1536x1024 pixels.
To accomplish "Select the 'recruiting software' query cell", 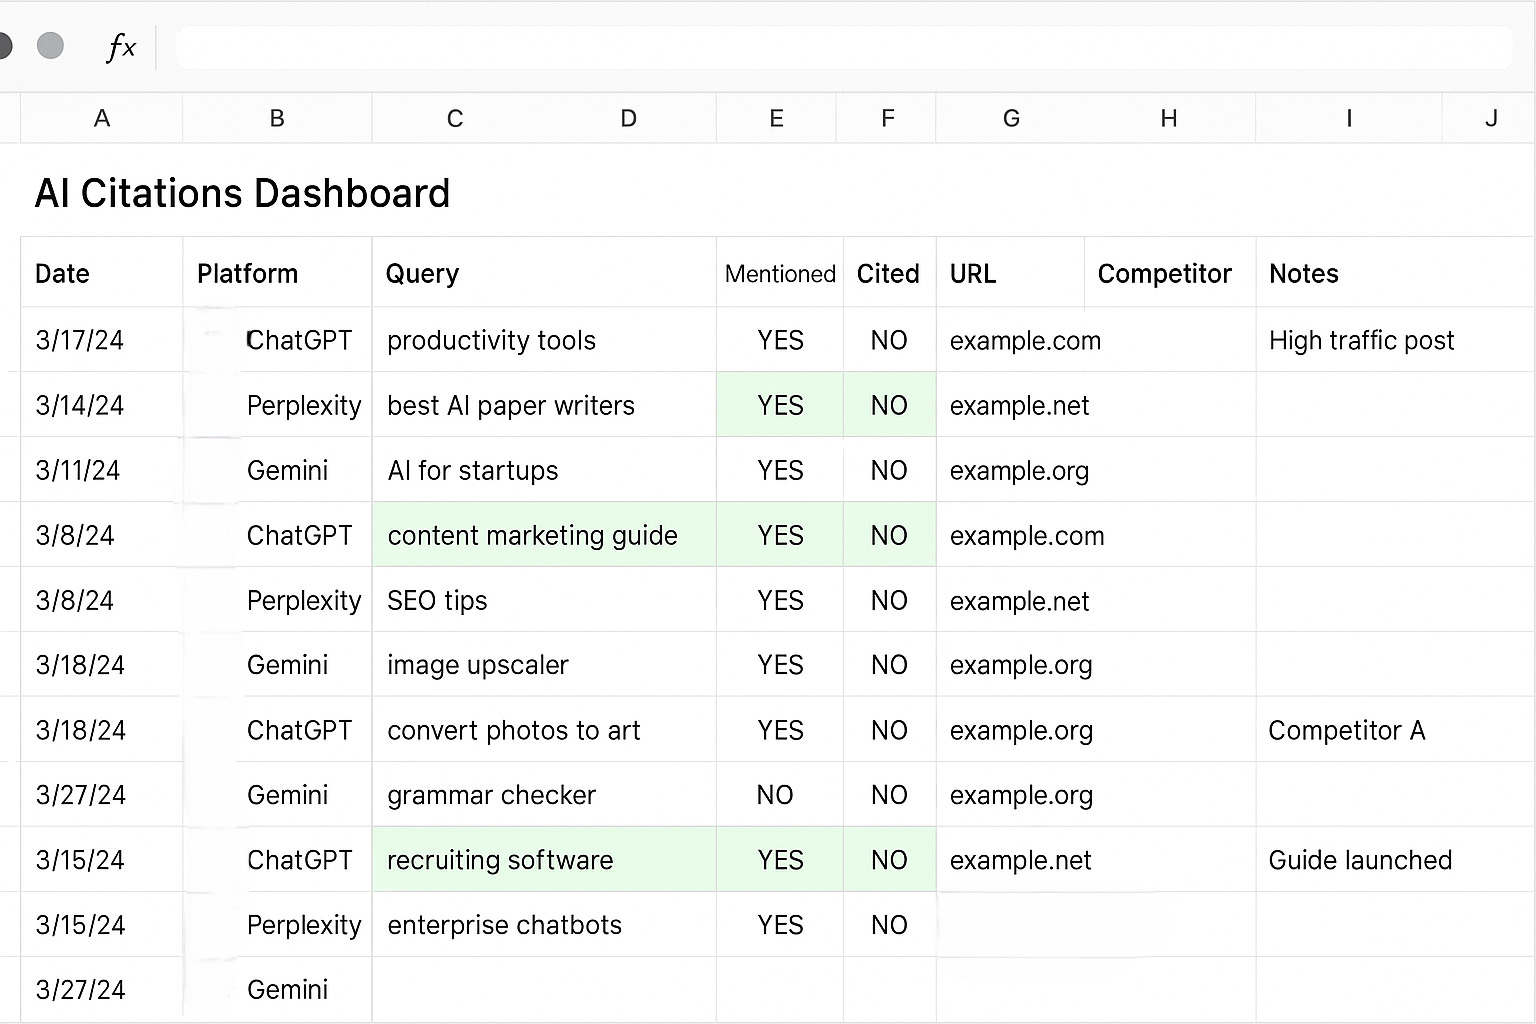I will click(544, 860).
